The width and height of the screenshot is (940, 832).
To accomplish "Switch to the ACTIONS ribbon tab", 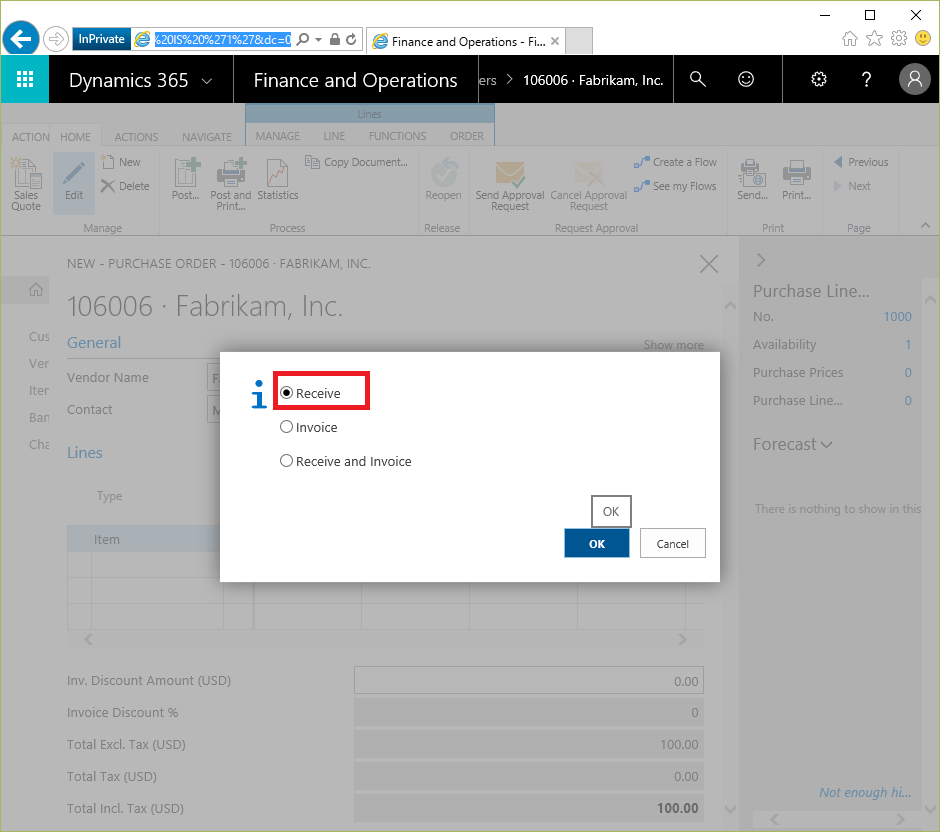I will (x=137, y=137).
